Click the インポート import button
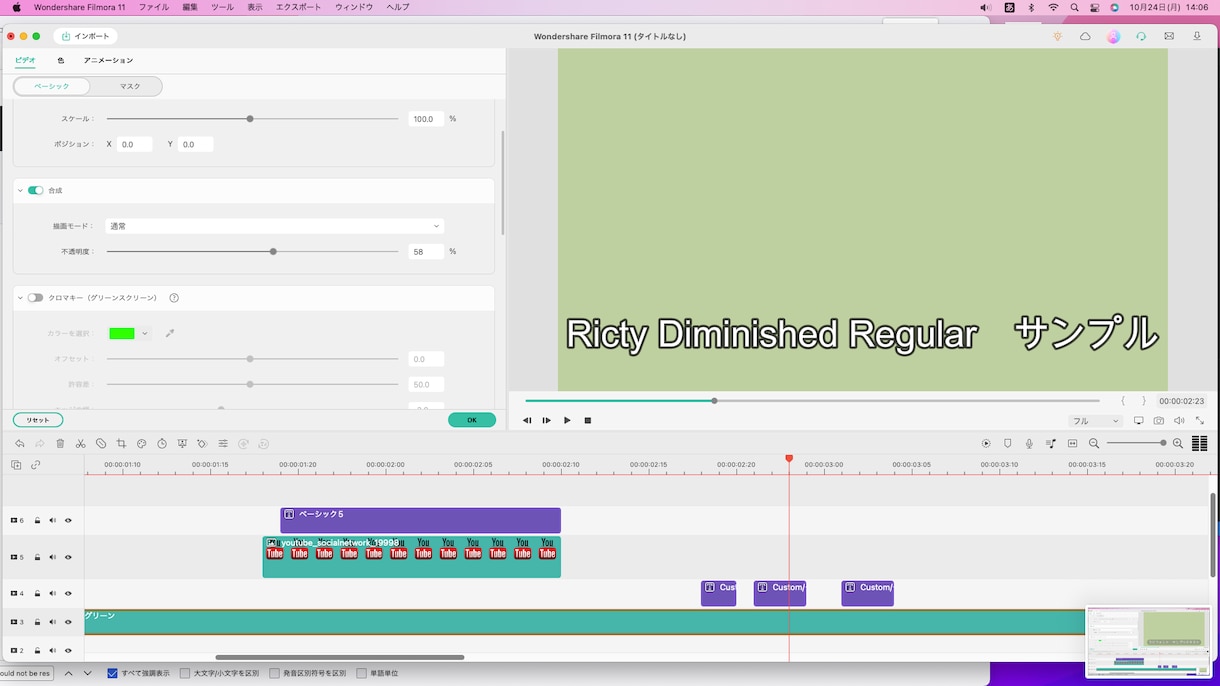The width and height of the screenshot is (1220, 686). 86,36
